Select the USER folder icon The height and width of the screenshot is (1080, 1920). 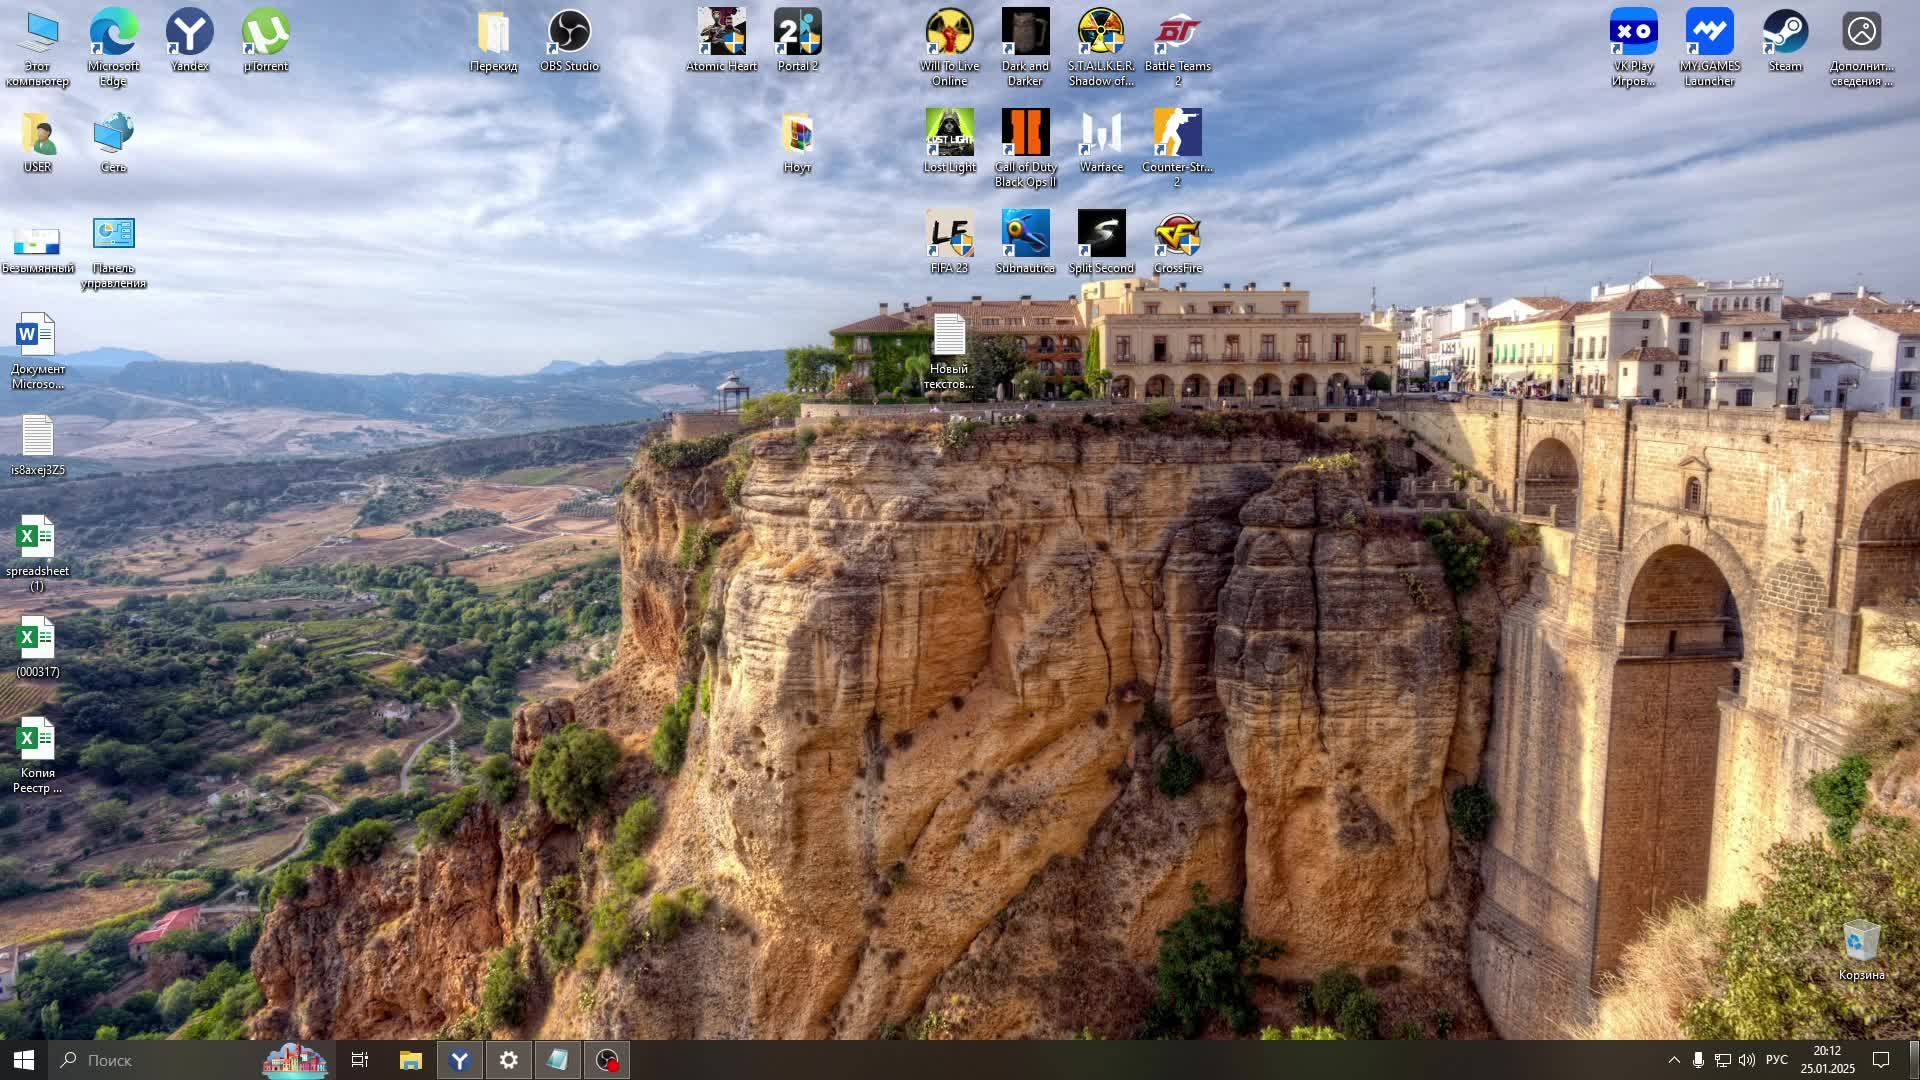point(37,142)
